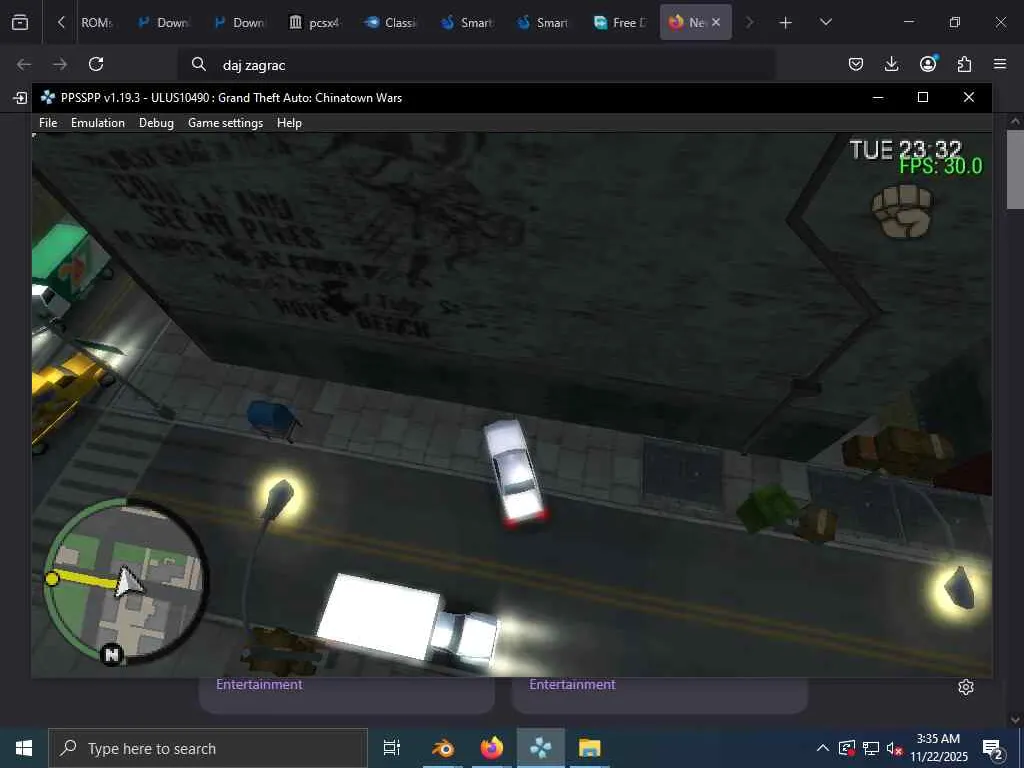Open the Extensions puzzle icon
Image resolution: width=1024 pixels, height=768 pixels.
click(x=964, y=64)
